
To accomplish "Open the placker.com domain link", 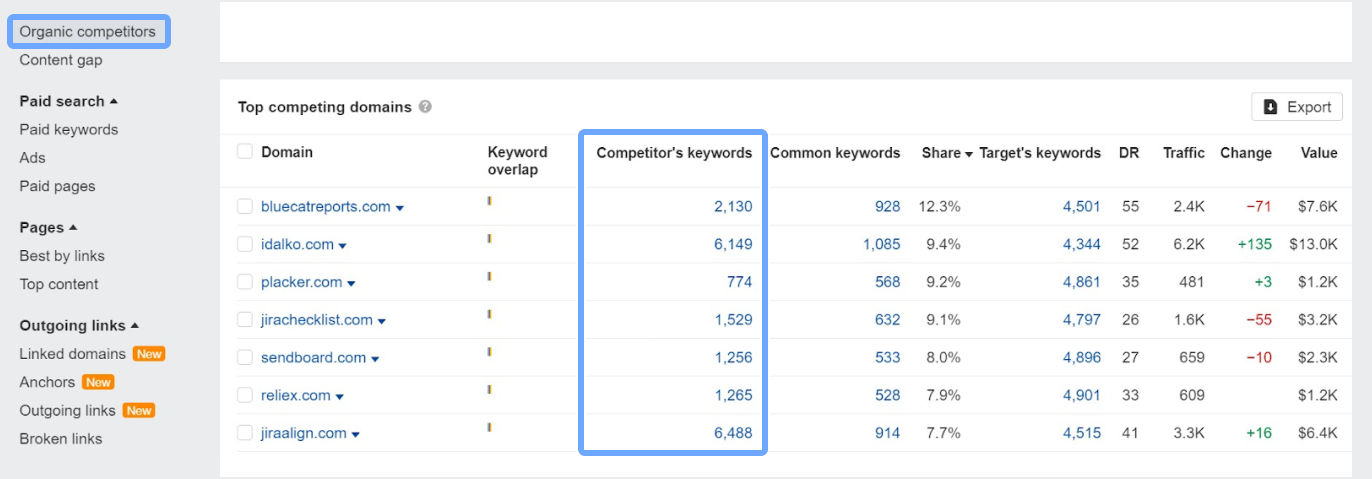I will pos(301,282).
